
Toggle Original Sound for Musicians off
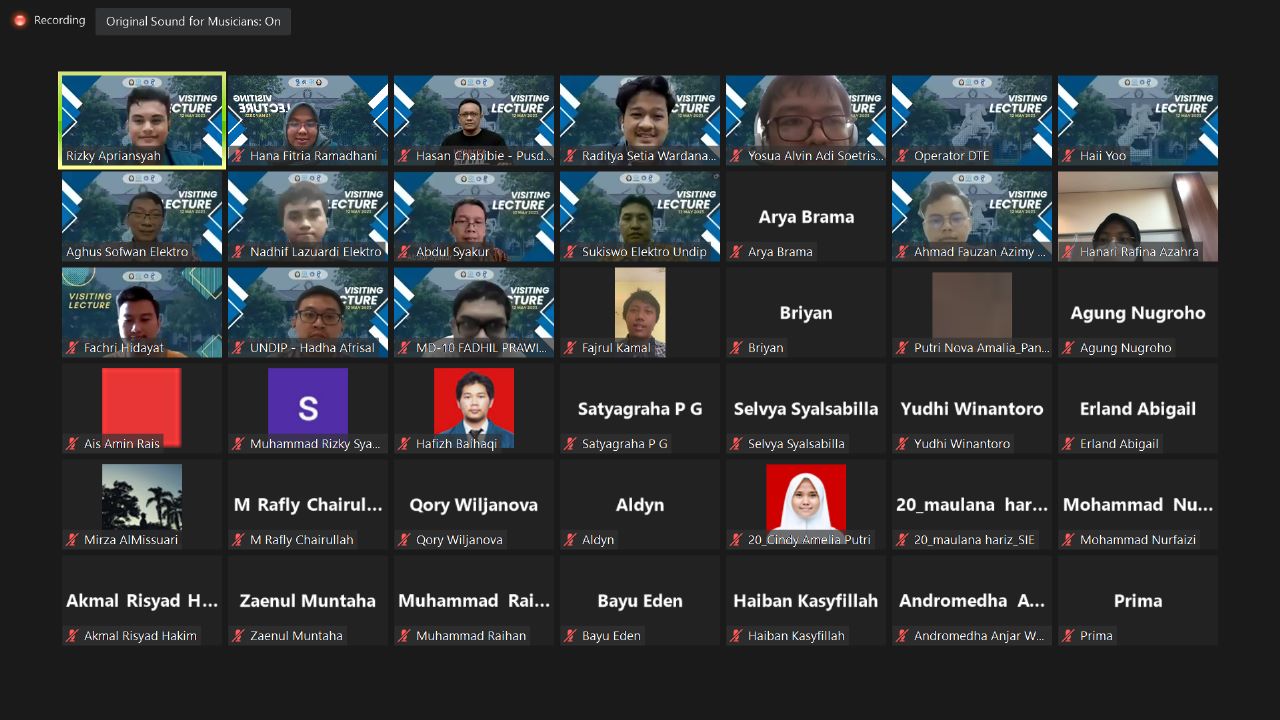click(193, 21)
